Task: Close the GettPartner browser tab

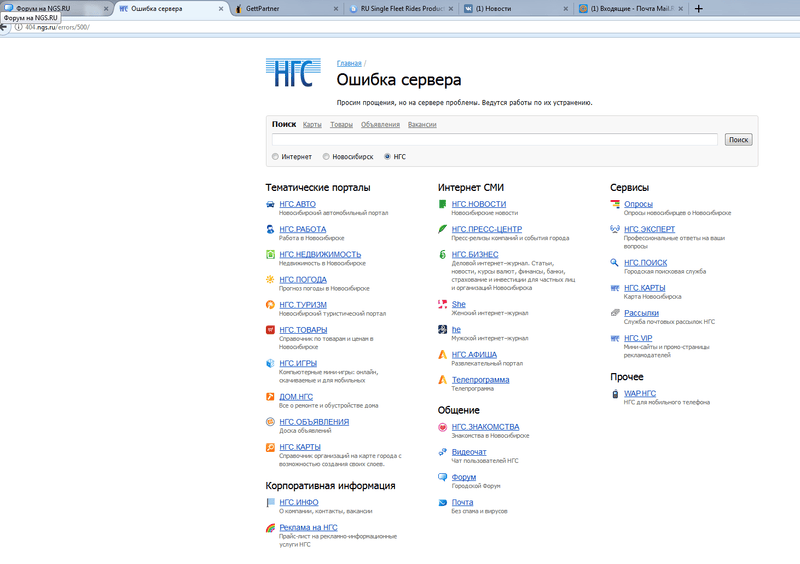Action: [336, 9]
